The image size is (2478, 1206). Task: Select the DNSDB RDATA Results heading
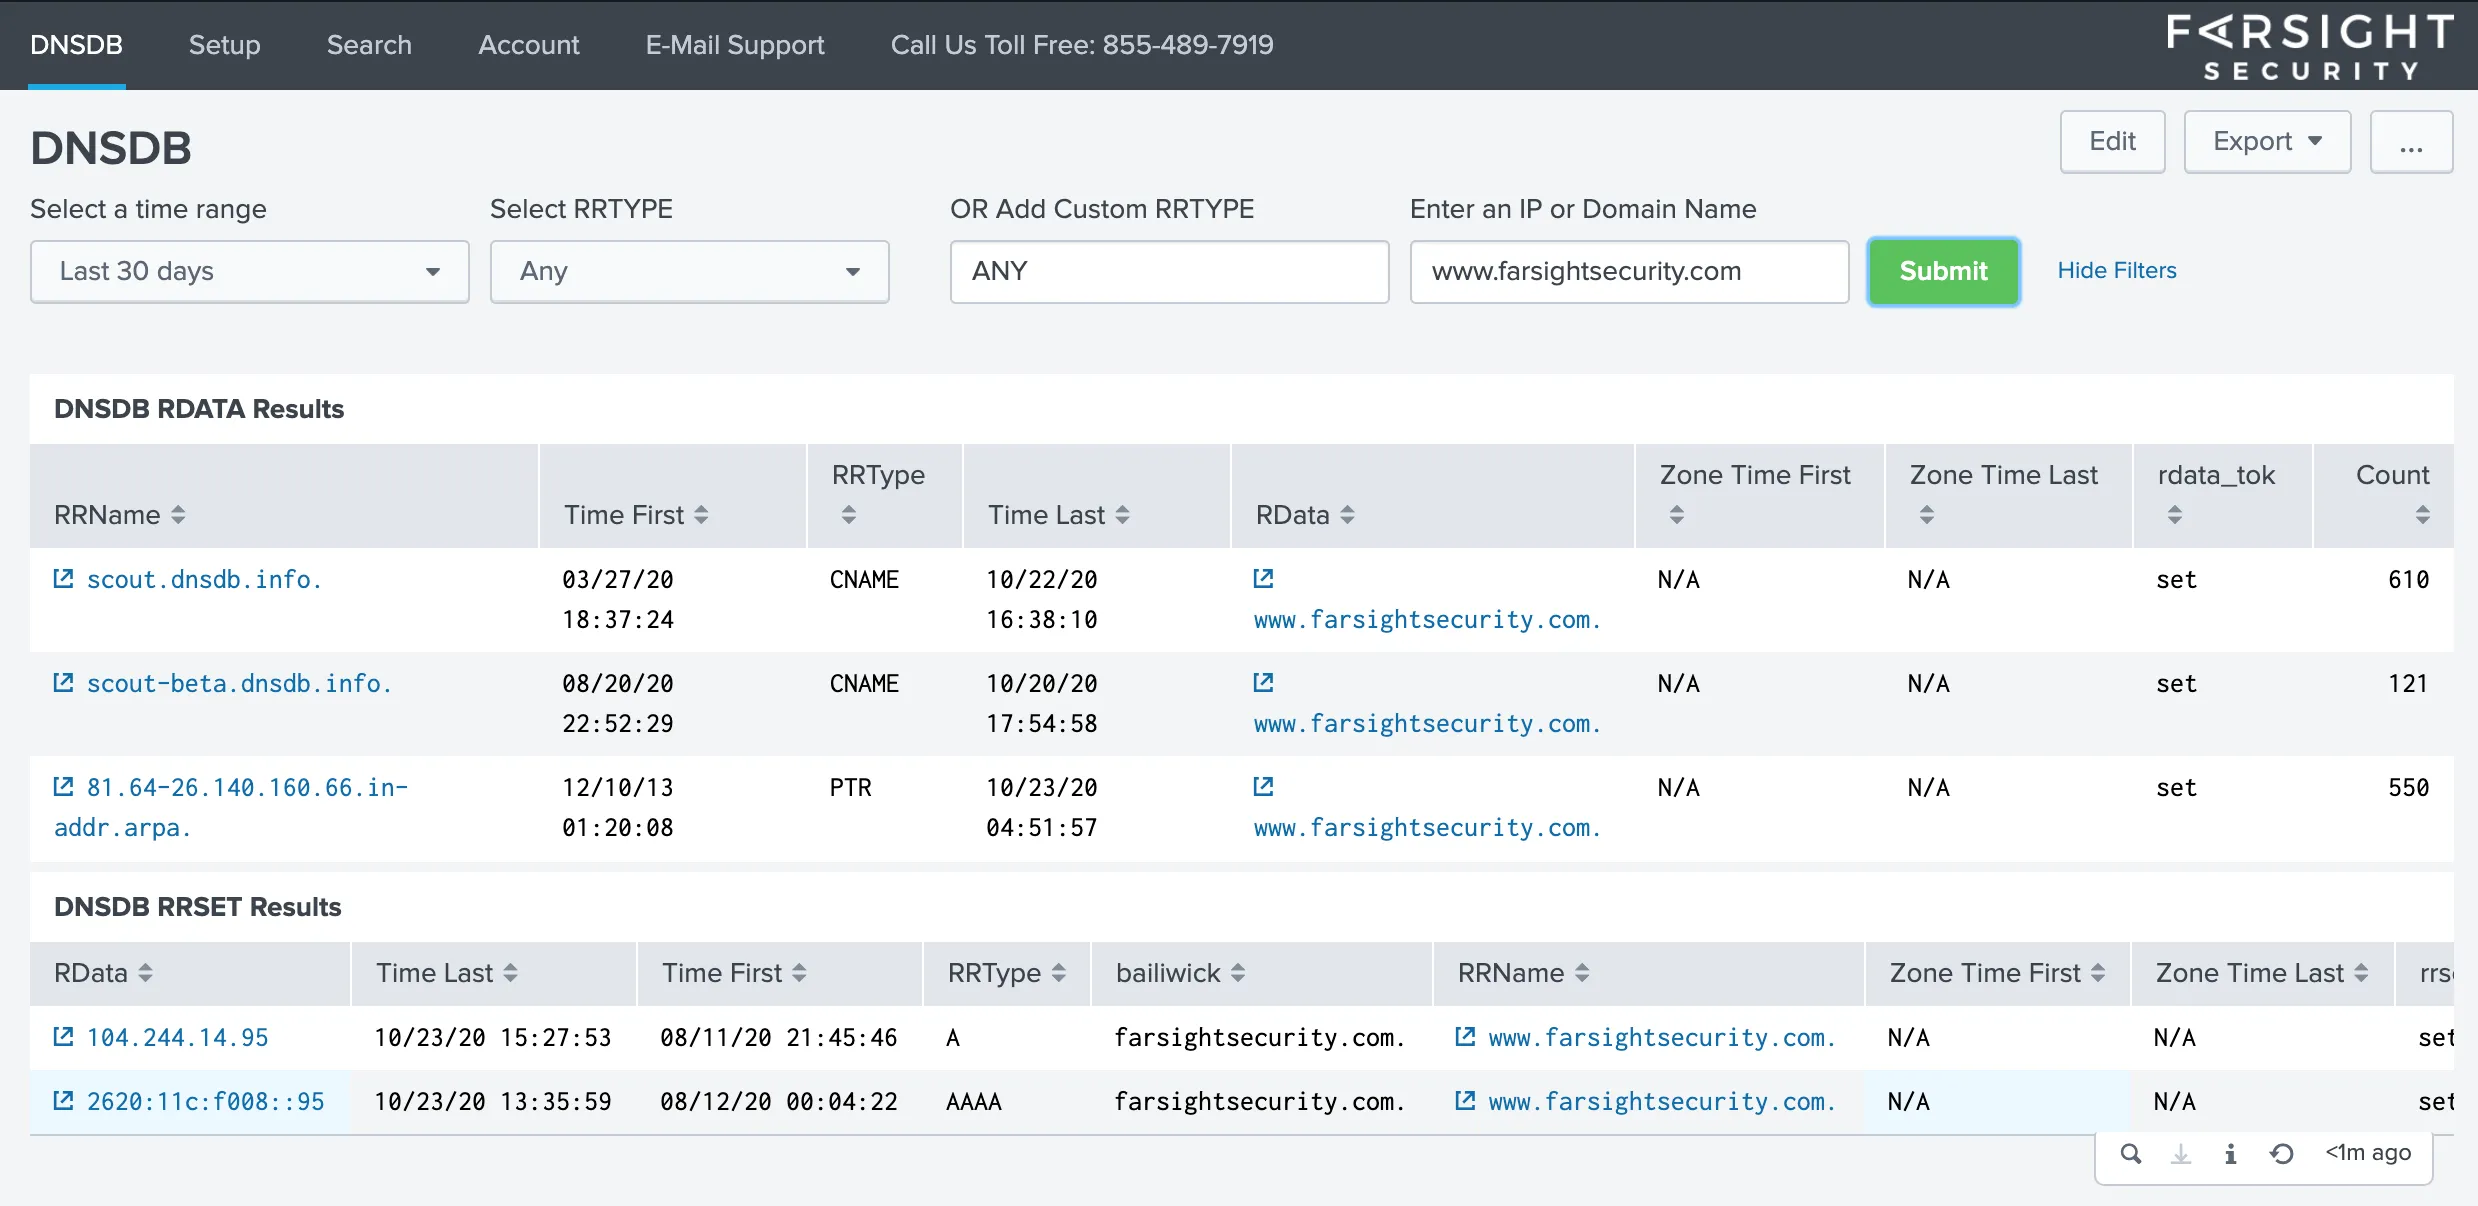[199, 409]
